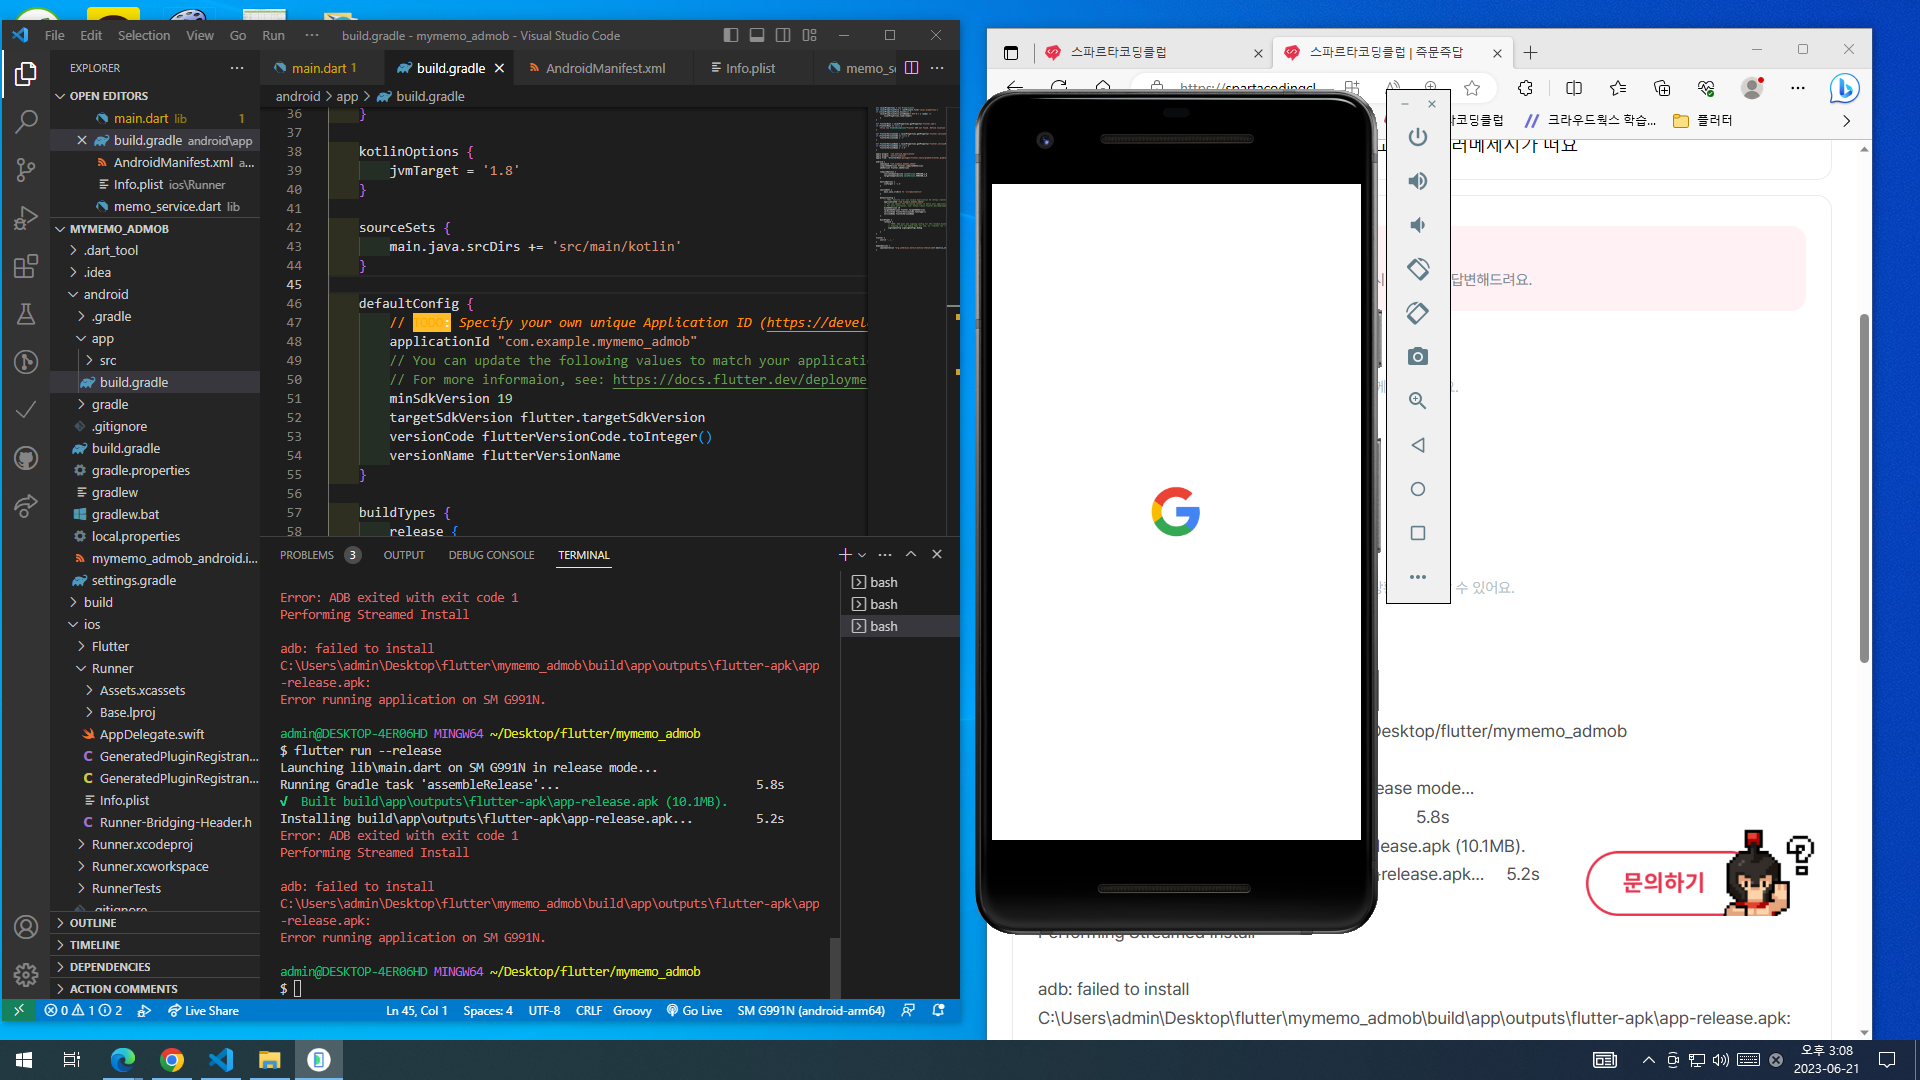
Task: Maximize the terminal panel size
Action: [911, 554]
